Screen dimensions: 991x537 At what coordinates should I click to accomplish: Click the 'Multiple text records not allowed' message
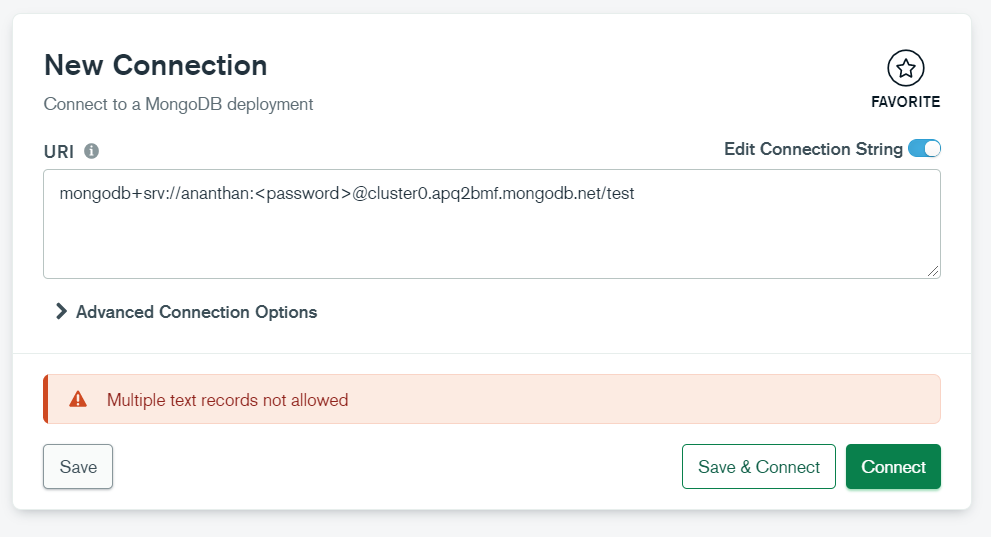pos(227,400)
